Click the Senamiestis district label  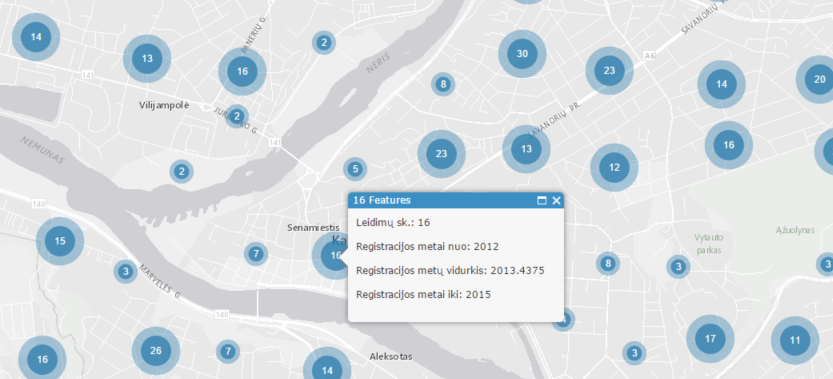tap(313, 228)
